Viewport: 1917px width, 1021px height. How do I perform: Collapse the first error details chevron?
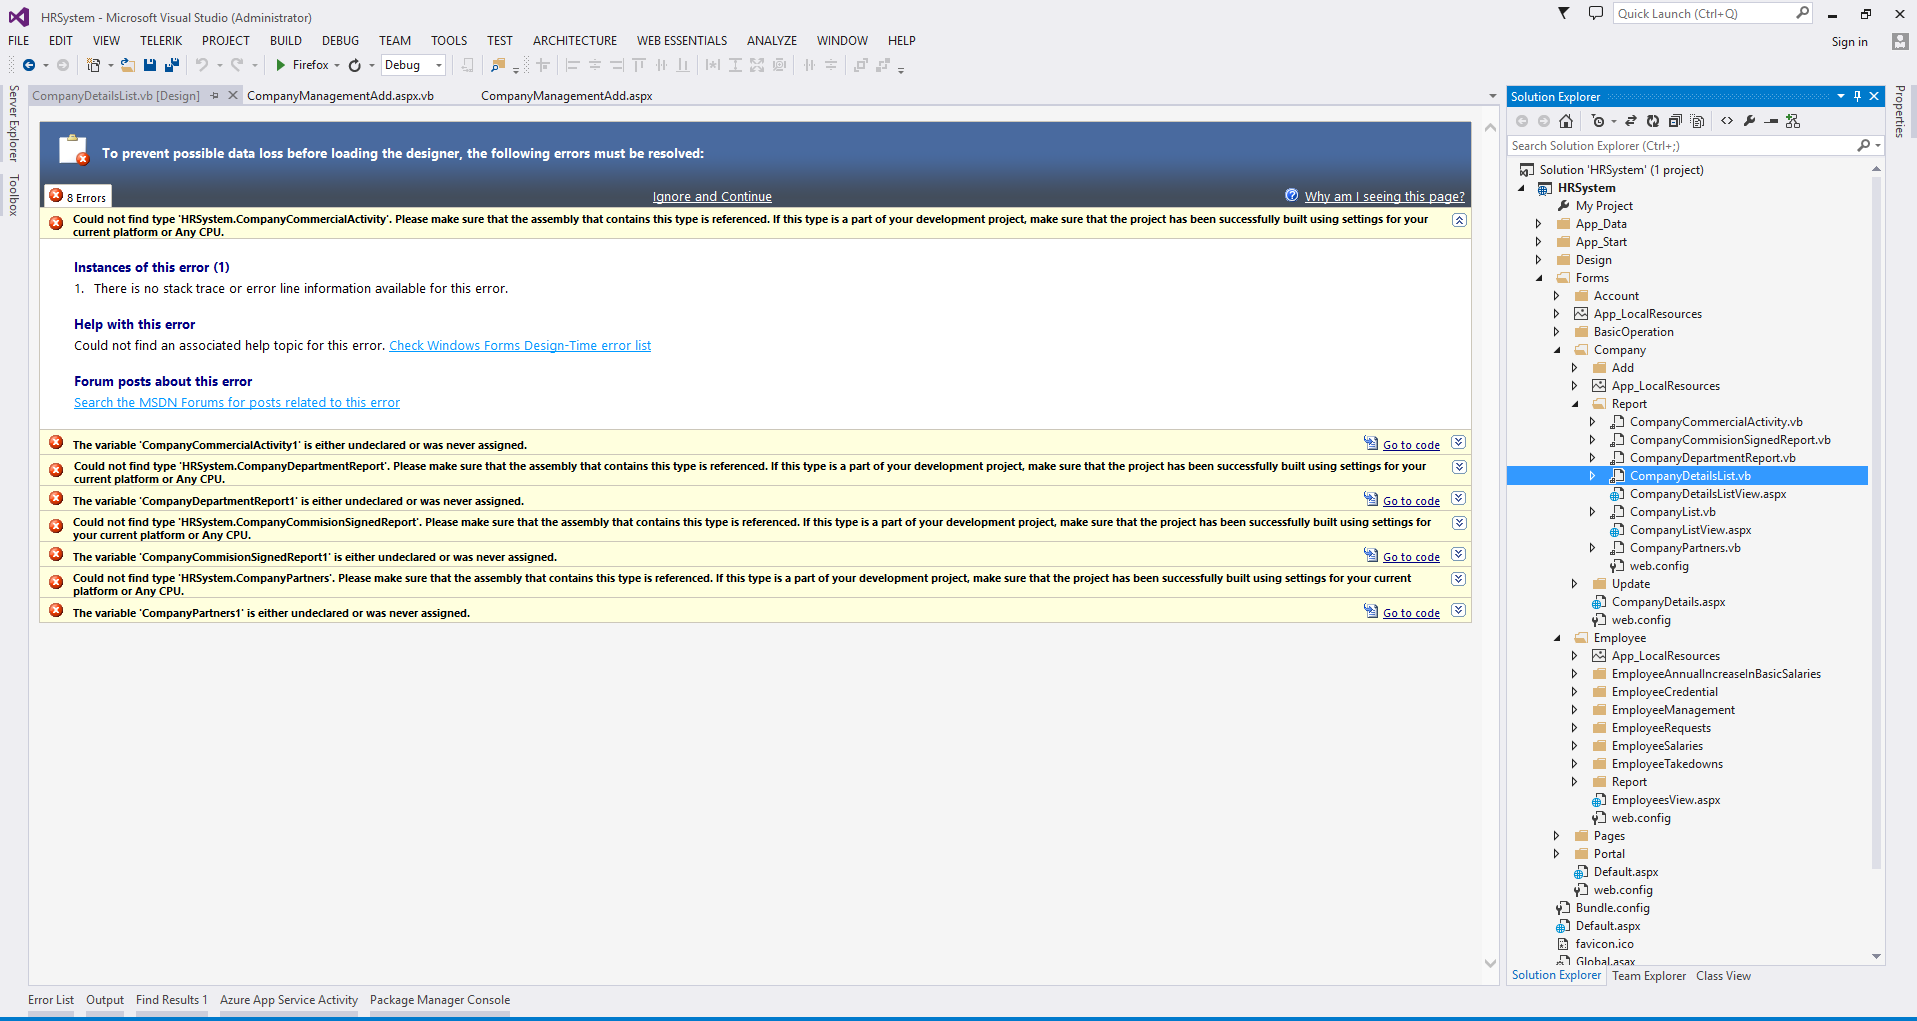(x=1459, y=220)
